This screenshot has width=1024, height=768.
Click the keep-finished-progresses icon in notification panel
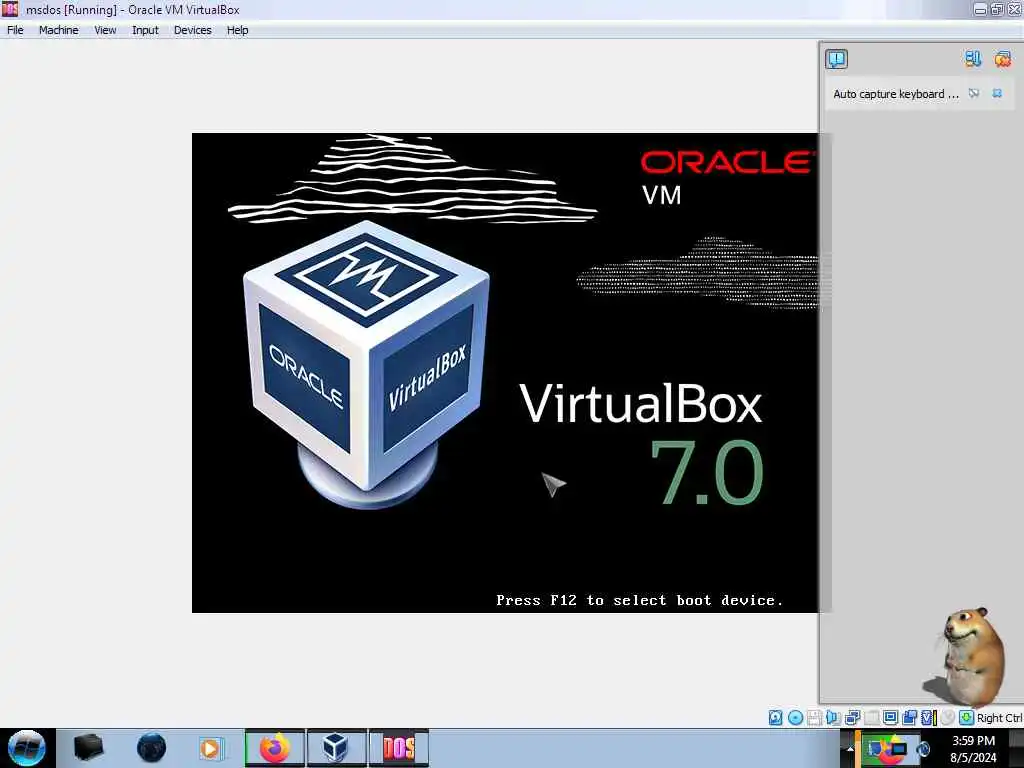(973, 59)
